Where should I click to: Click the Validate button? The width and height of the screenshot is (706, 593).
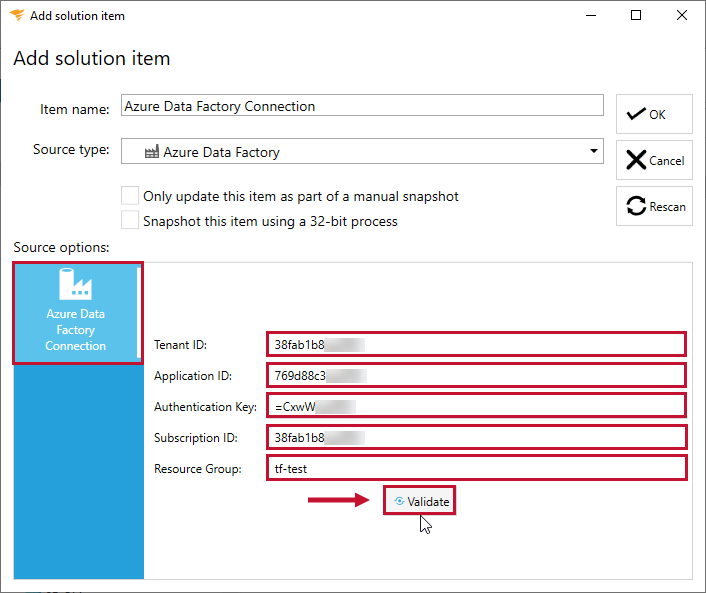[420, 501]
